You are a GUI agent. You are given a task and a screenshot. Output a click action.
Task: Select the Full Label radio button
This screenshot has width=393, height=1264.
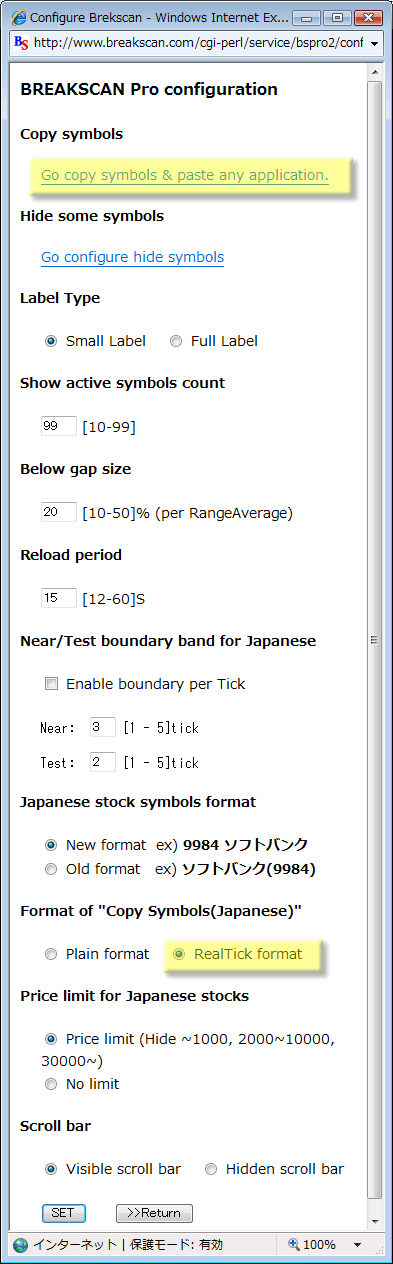coord(176,341)
